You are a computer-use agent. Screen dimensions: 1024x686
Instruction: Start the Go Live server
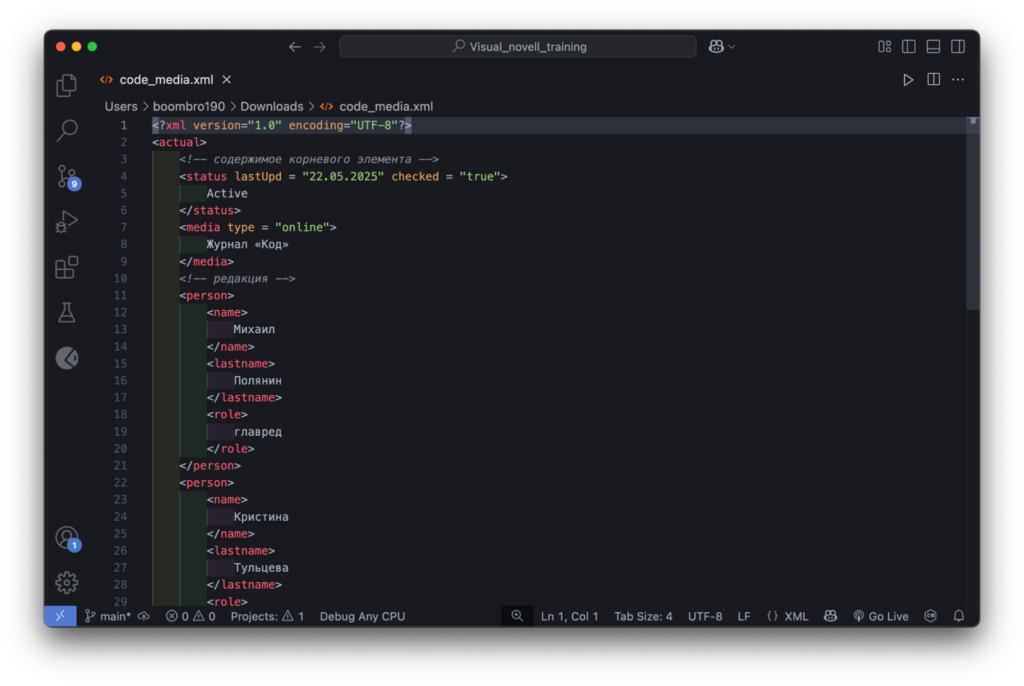(880, 616)
